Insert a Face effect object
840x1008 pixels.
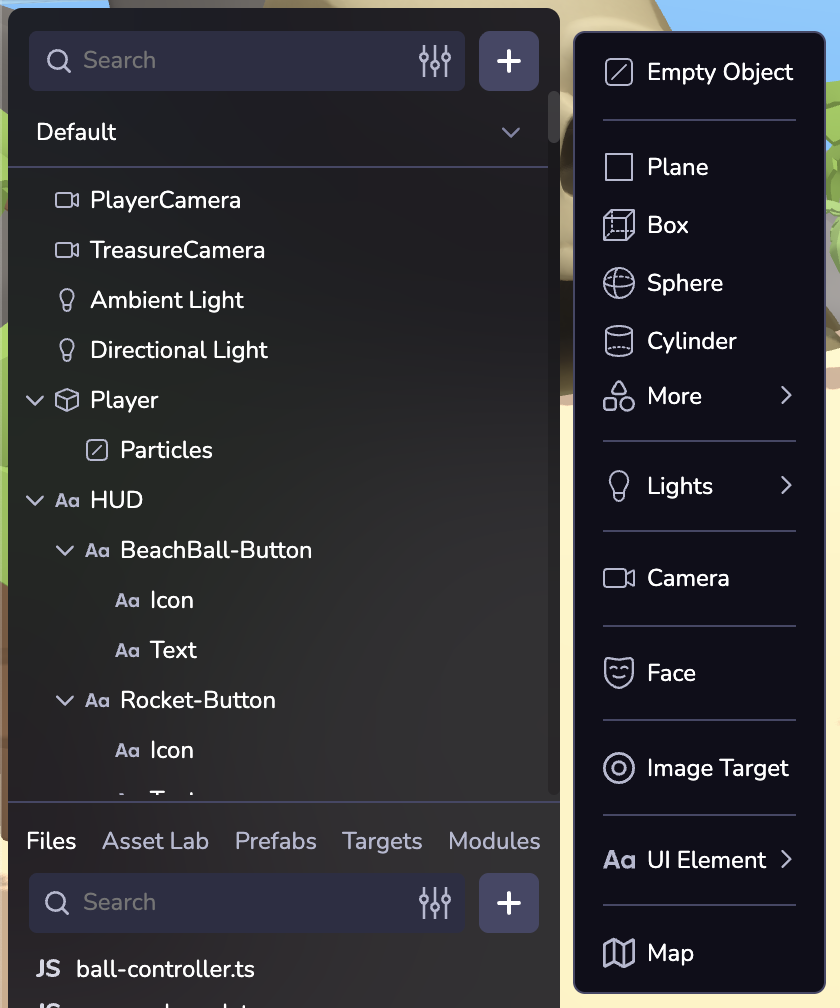click(x=670, y=673)
